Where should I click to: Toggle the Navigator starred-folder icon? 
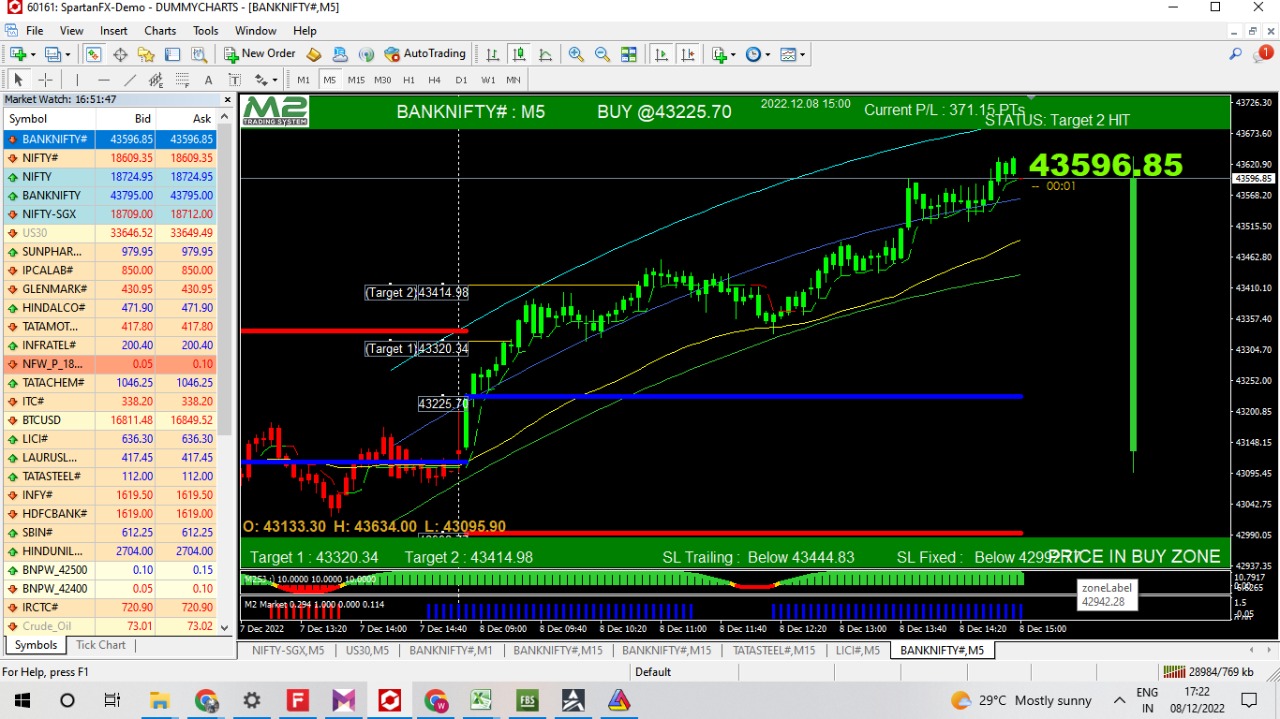146,54
